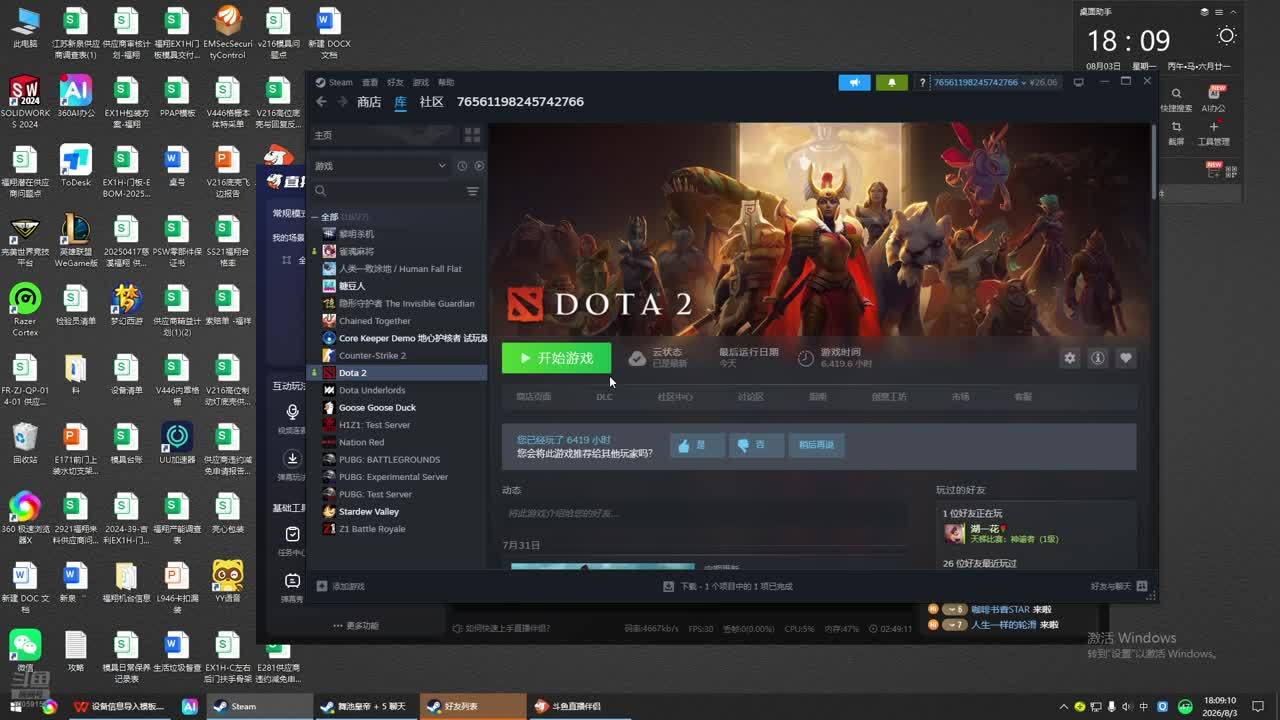The width and height of the screenshot is (1280, 720).
Task: Open Dota 2 discussions link
Action: [x=751, y=397]
